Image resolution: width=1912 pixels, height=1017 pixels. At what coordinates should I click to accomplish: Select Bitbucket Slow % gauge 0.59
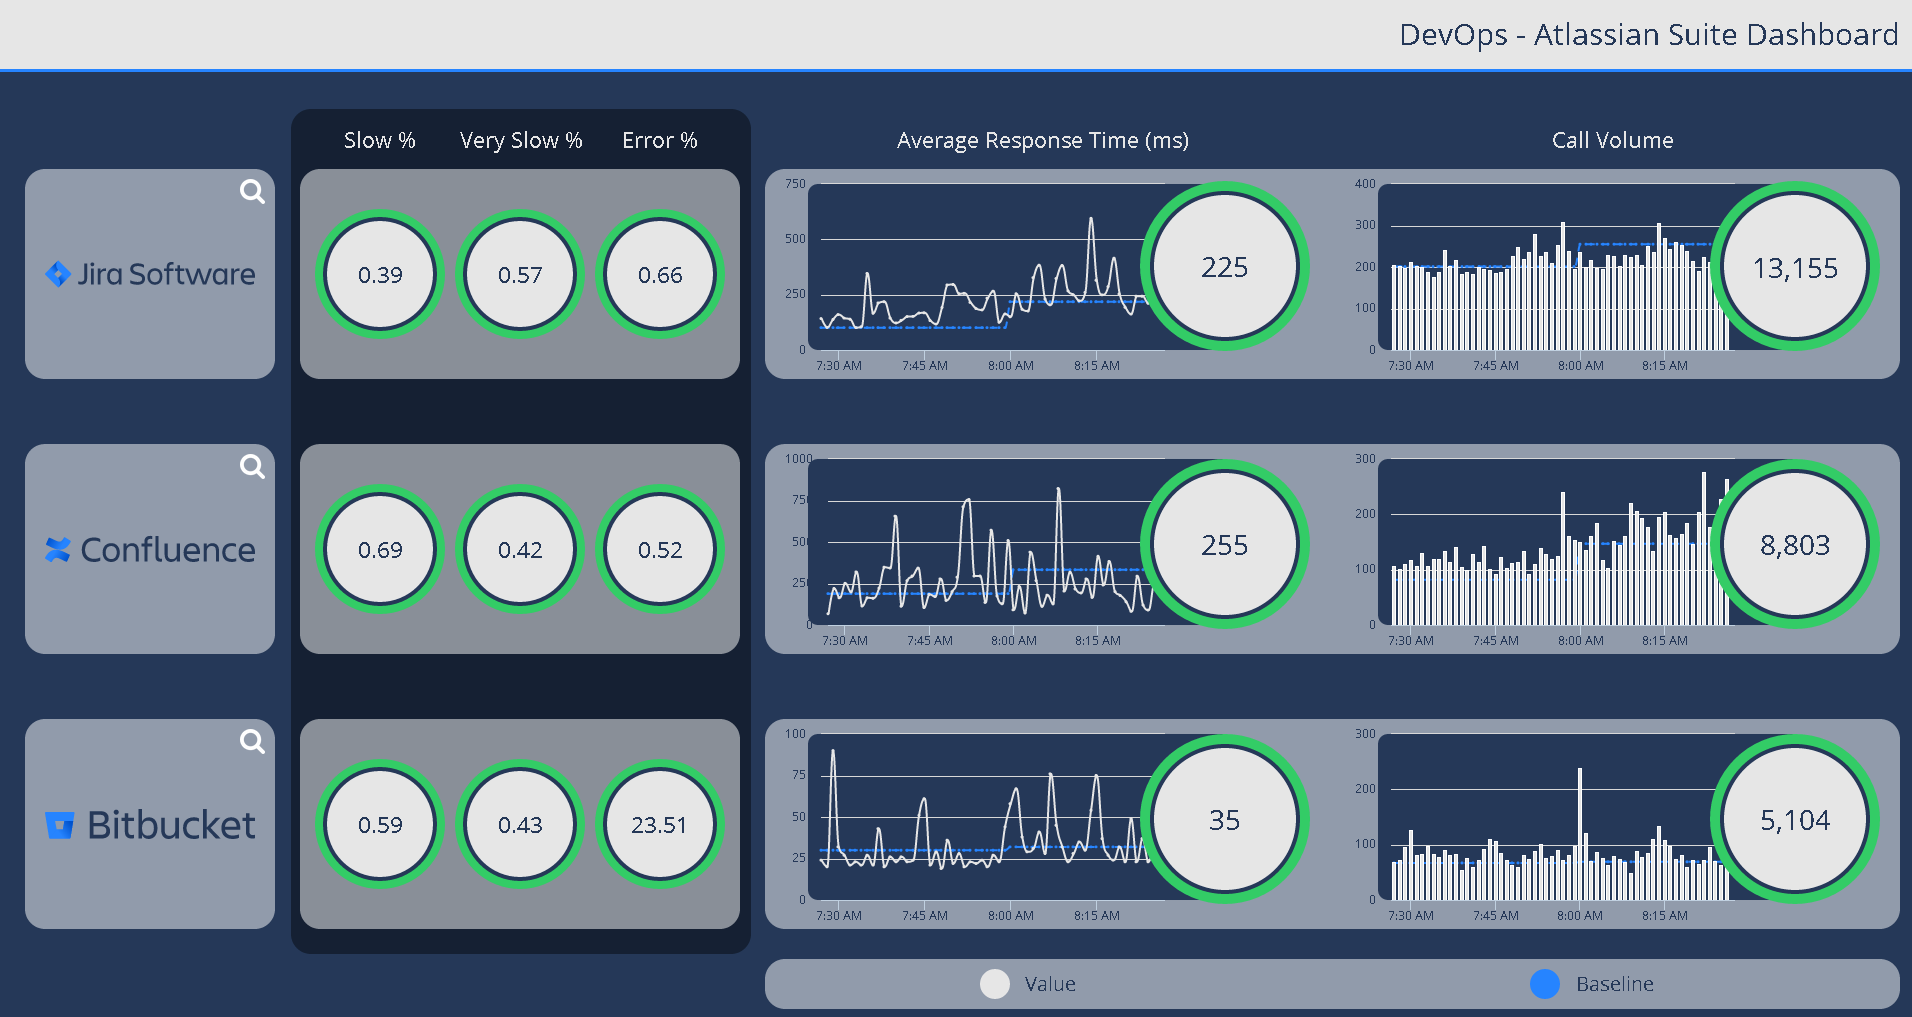point(380,824)
